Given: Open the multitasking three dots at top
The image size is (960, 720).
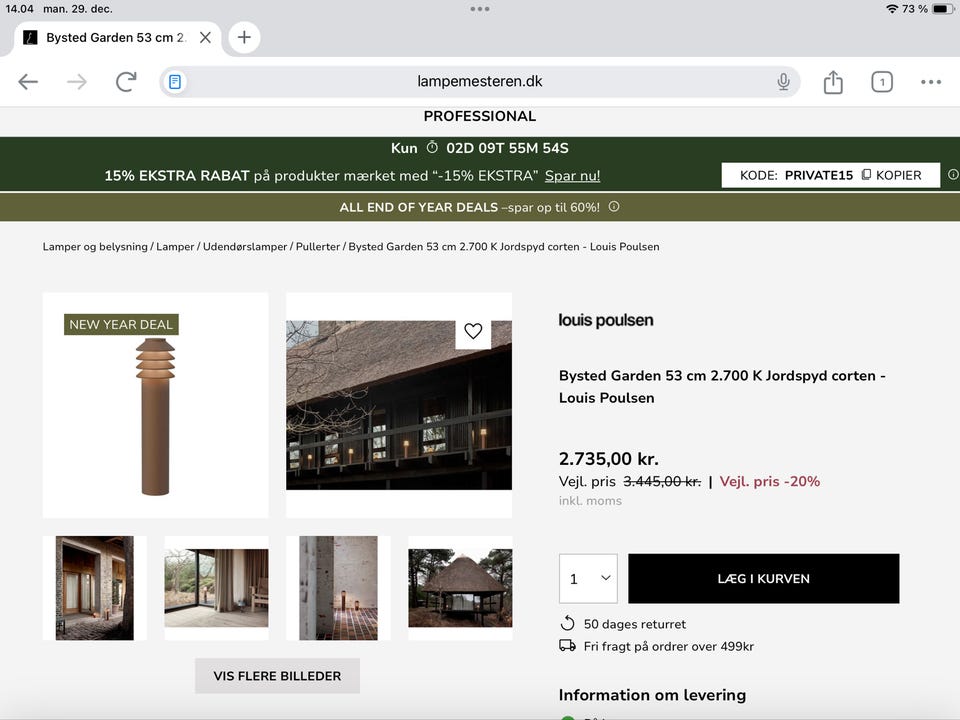Looking at the screenshot, I should pos(479,9).
